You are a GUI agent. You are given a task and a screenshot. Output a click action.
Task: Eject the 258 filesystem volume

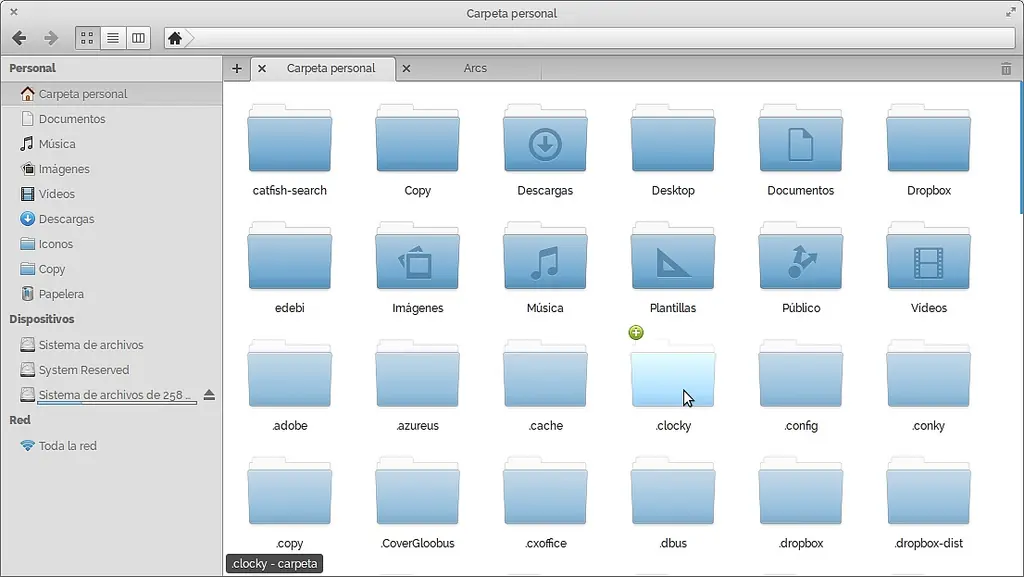click(x=209, y=395)
